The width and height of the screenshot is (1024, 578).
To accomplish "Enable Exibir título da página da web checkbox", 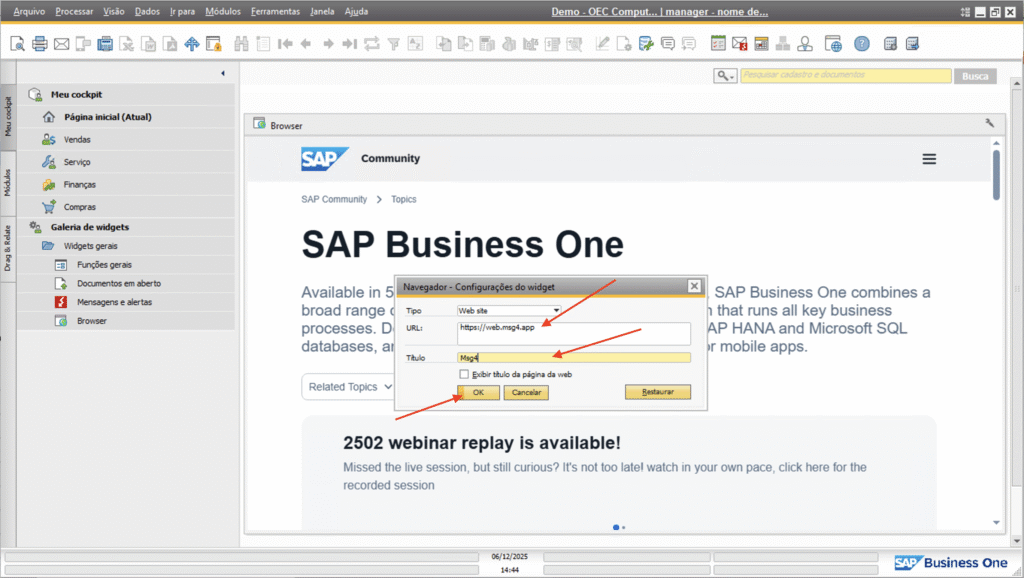I will pos(464,374).
